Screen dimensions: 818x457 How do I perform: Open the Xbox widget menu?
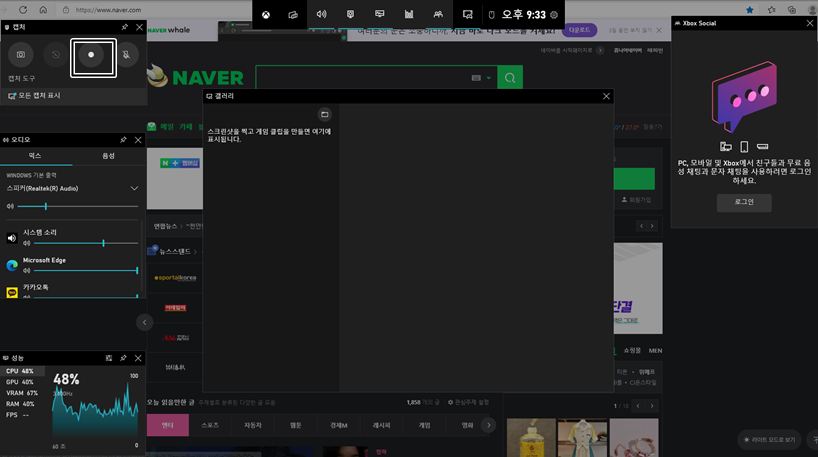tap(266, 15)
